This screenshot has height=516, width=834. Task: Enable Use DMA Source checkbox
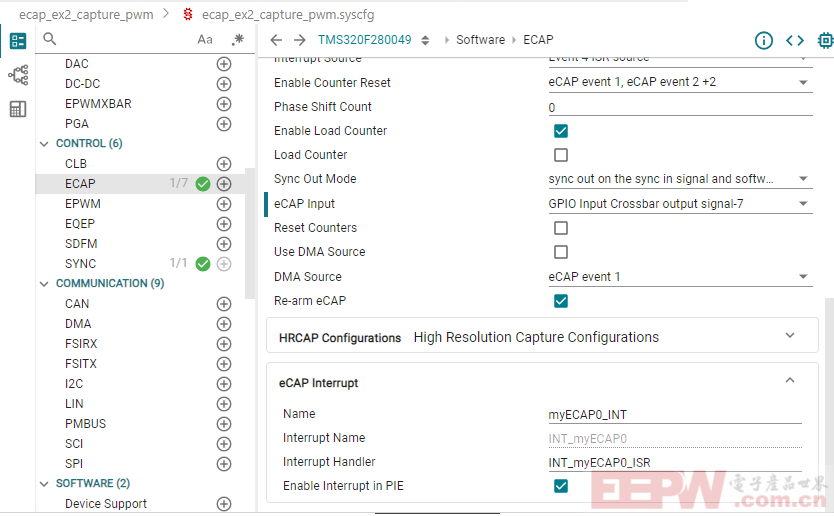pyautogui.click(x=561, y=252)
